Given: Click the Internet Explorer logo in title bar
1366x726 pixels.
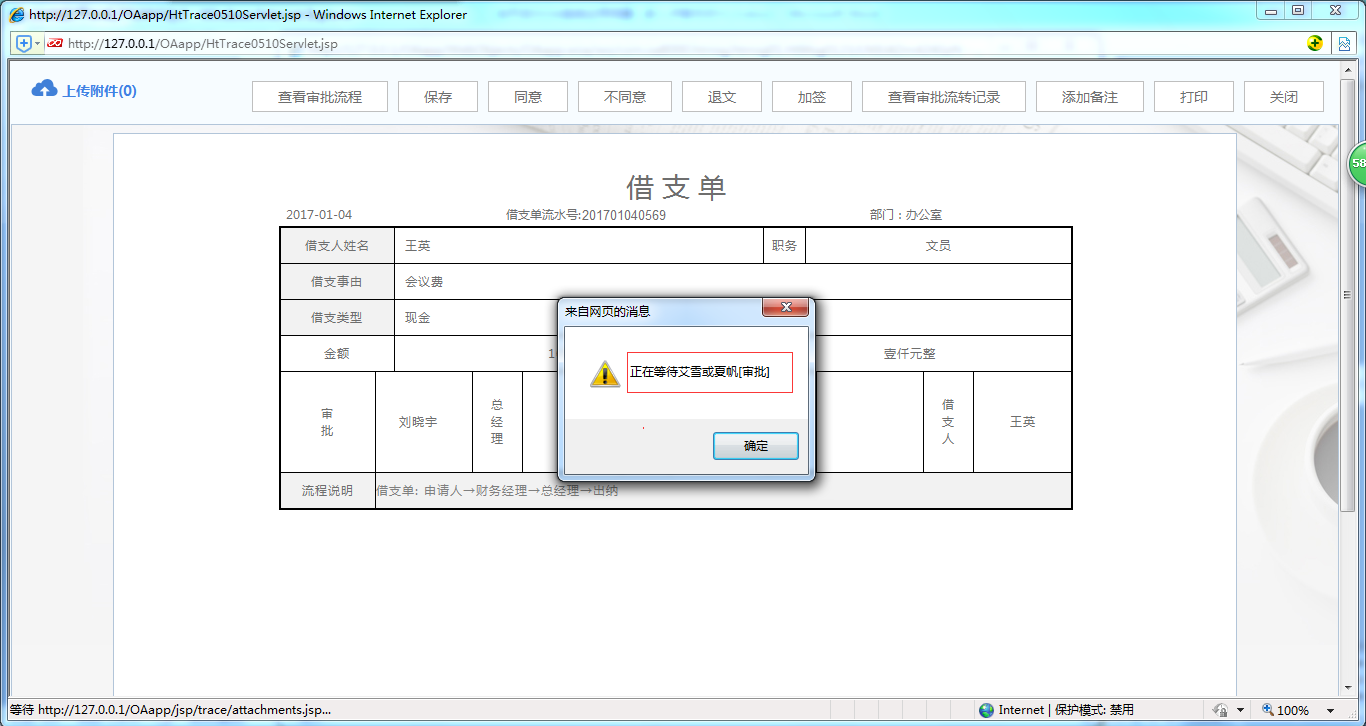Looking at the screenshot, I should click(17, 15).
